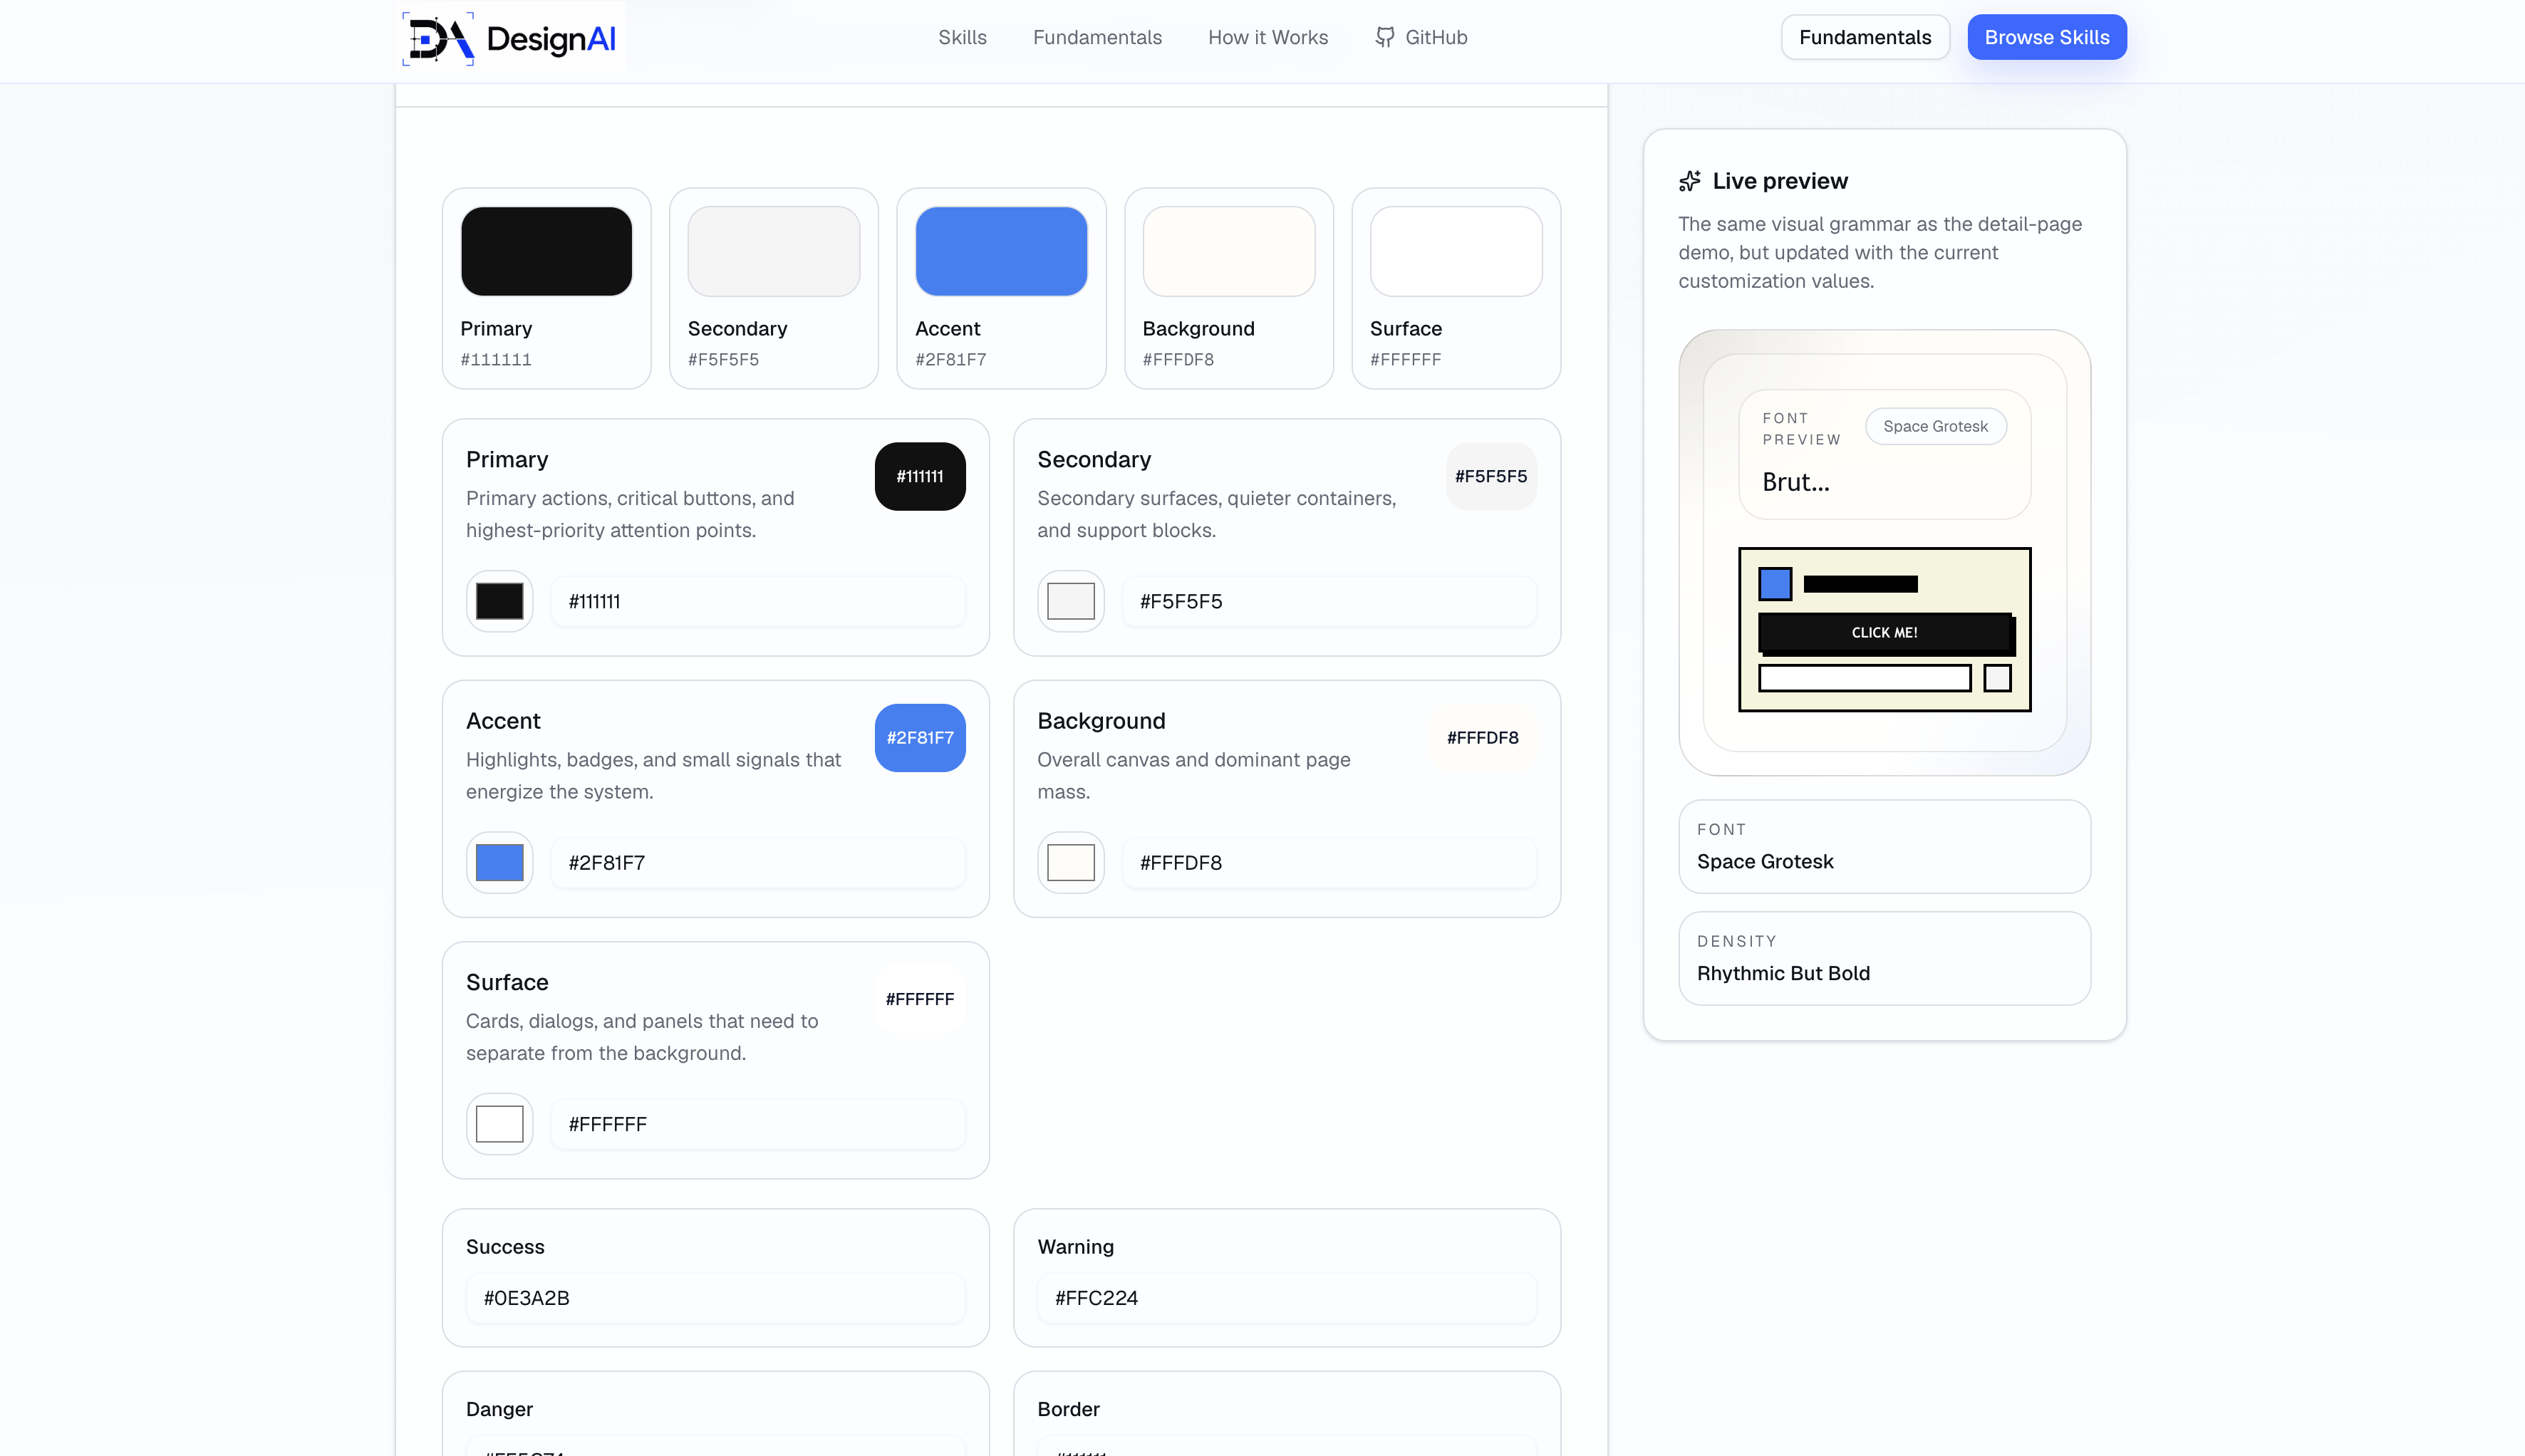Click the #FFFFFF badge in Surface card
Viewport: 2525px width, 1456px height.
(920, 999)
